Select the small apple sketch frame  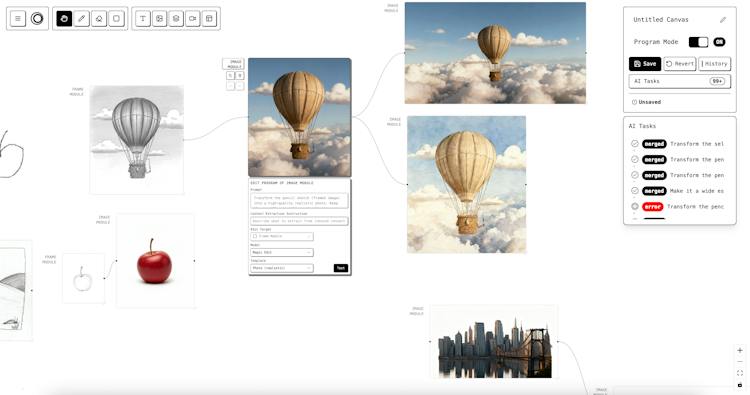tap(83, 278)
